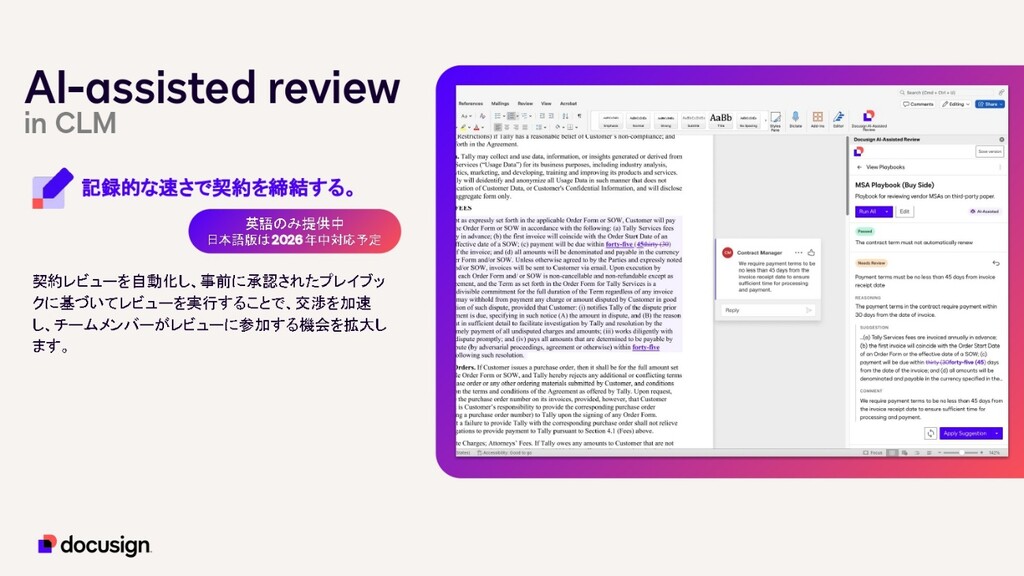Click the AI-Assisted badge
The height and width of the screenshot is (576, 1024).
click(x=985, y=212)
